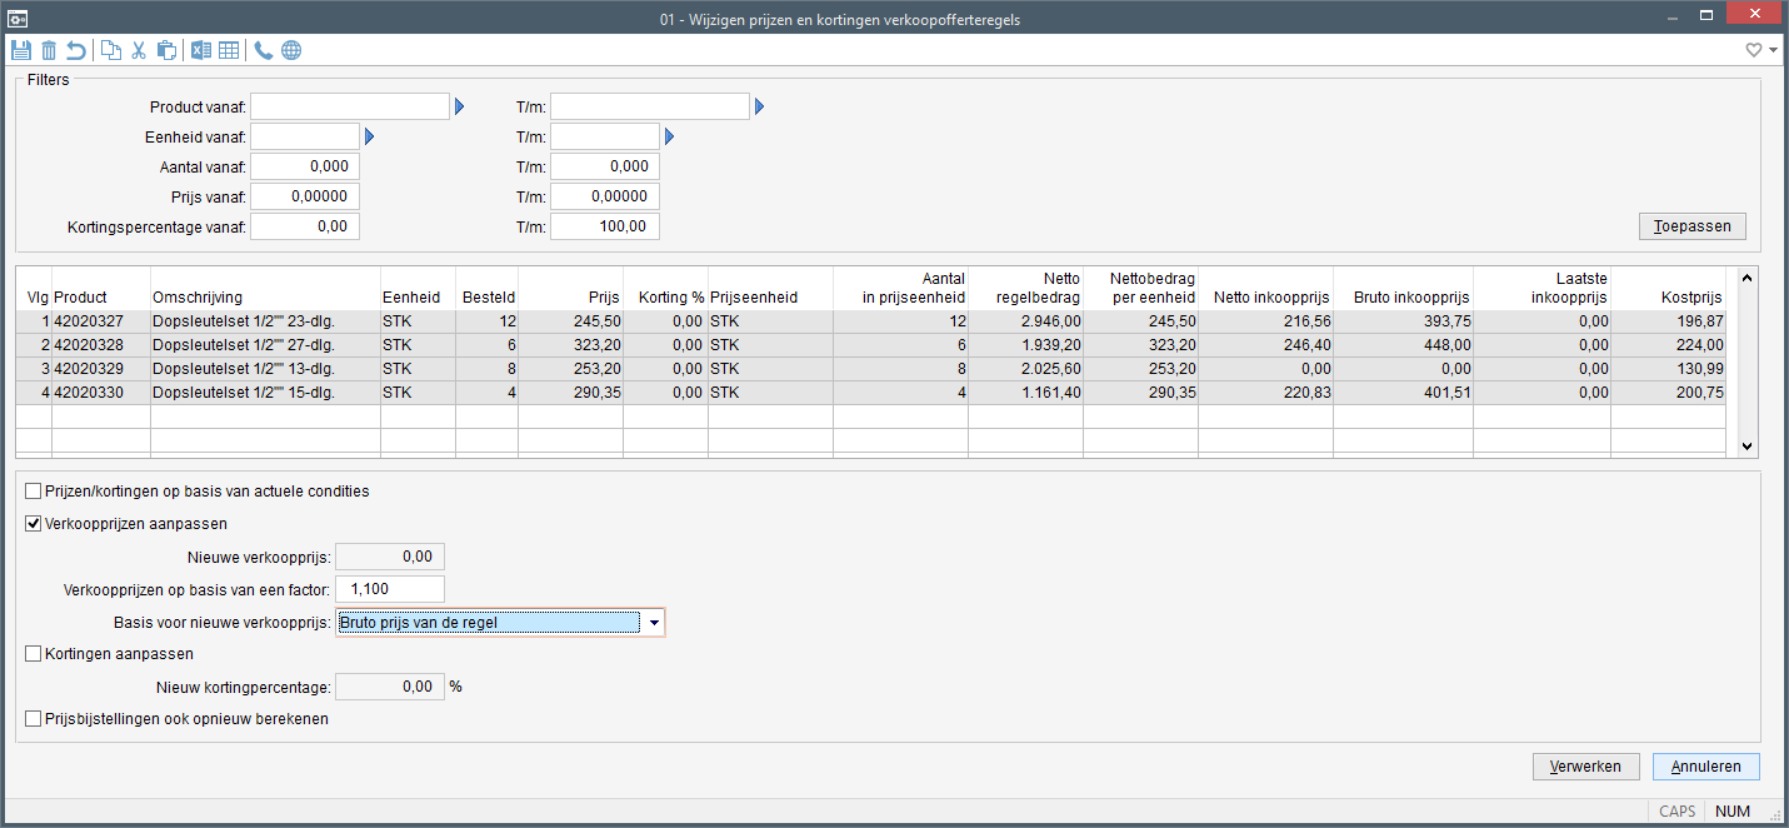This screenshot has height=828, width=1789.
Task: Enable Prijzen/kortingen op basis van actuele condities
Action: pyautogui.click(x=34, y=491)
